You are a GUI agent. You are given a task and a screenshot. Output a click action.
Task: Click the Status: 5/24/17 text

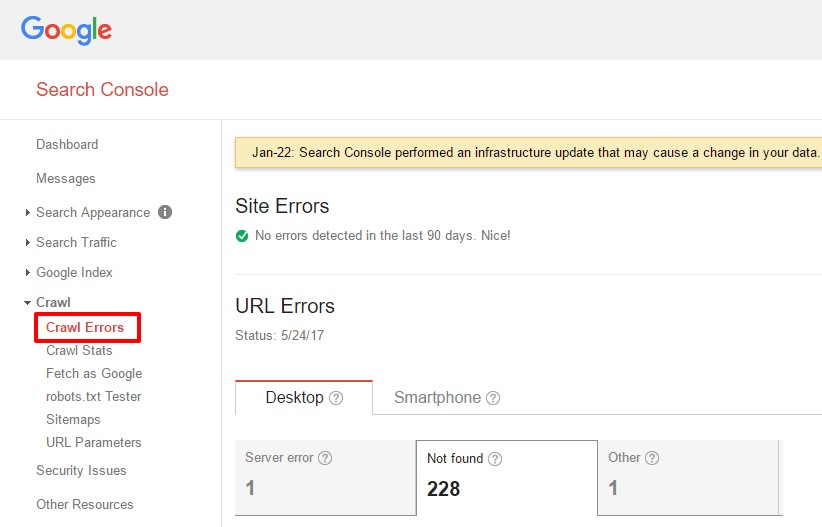point(279,336)
